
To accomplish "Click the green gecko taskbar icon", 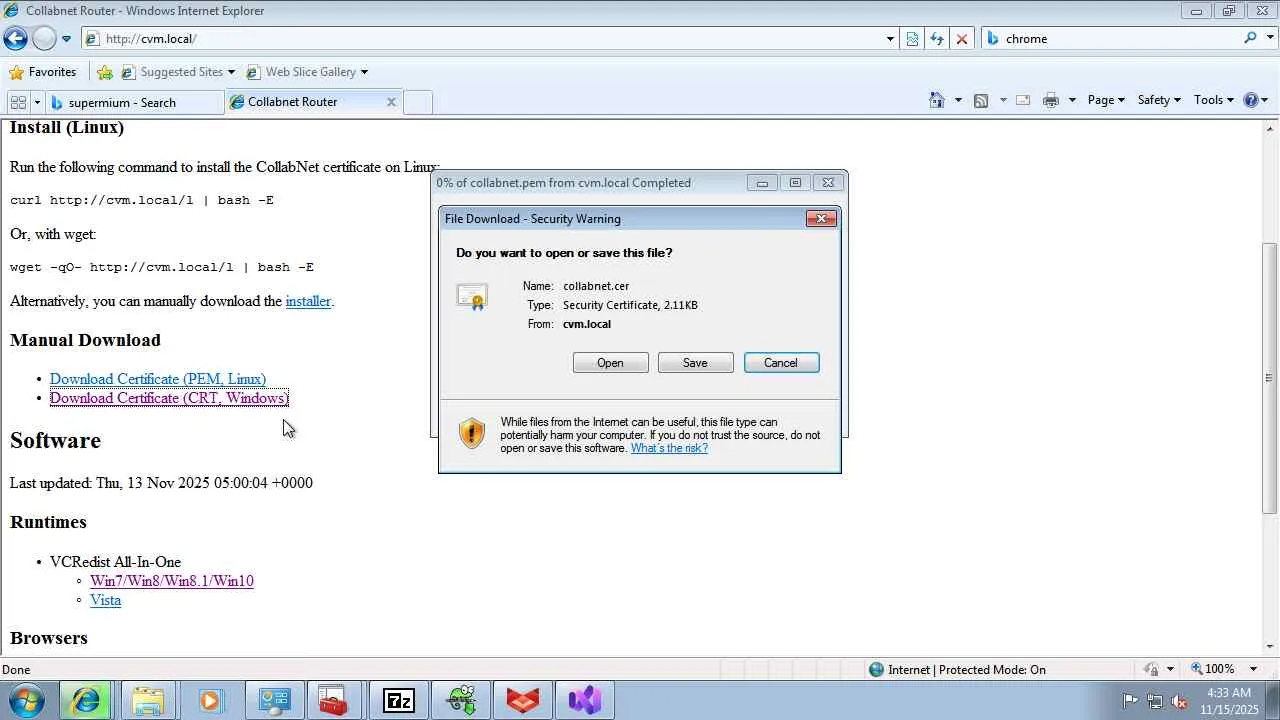I will (460, 701).
